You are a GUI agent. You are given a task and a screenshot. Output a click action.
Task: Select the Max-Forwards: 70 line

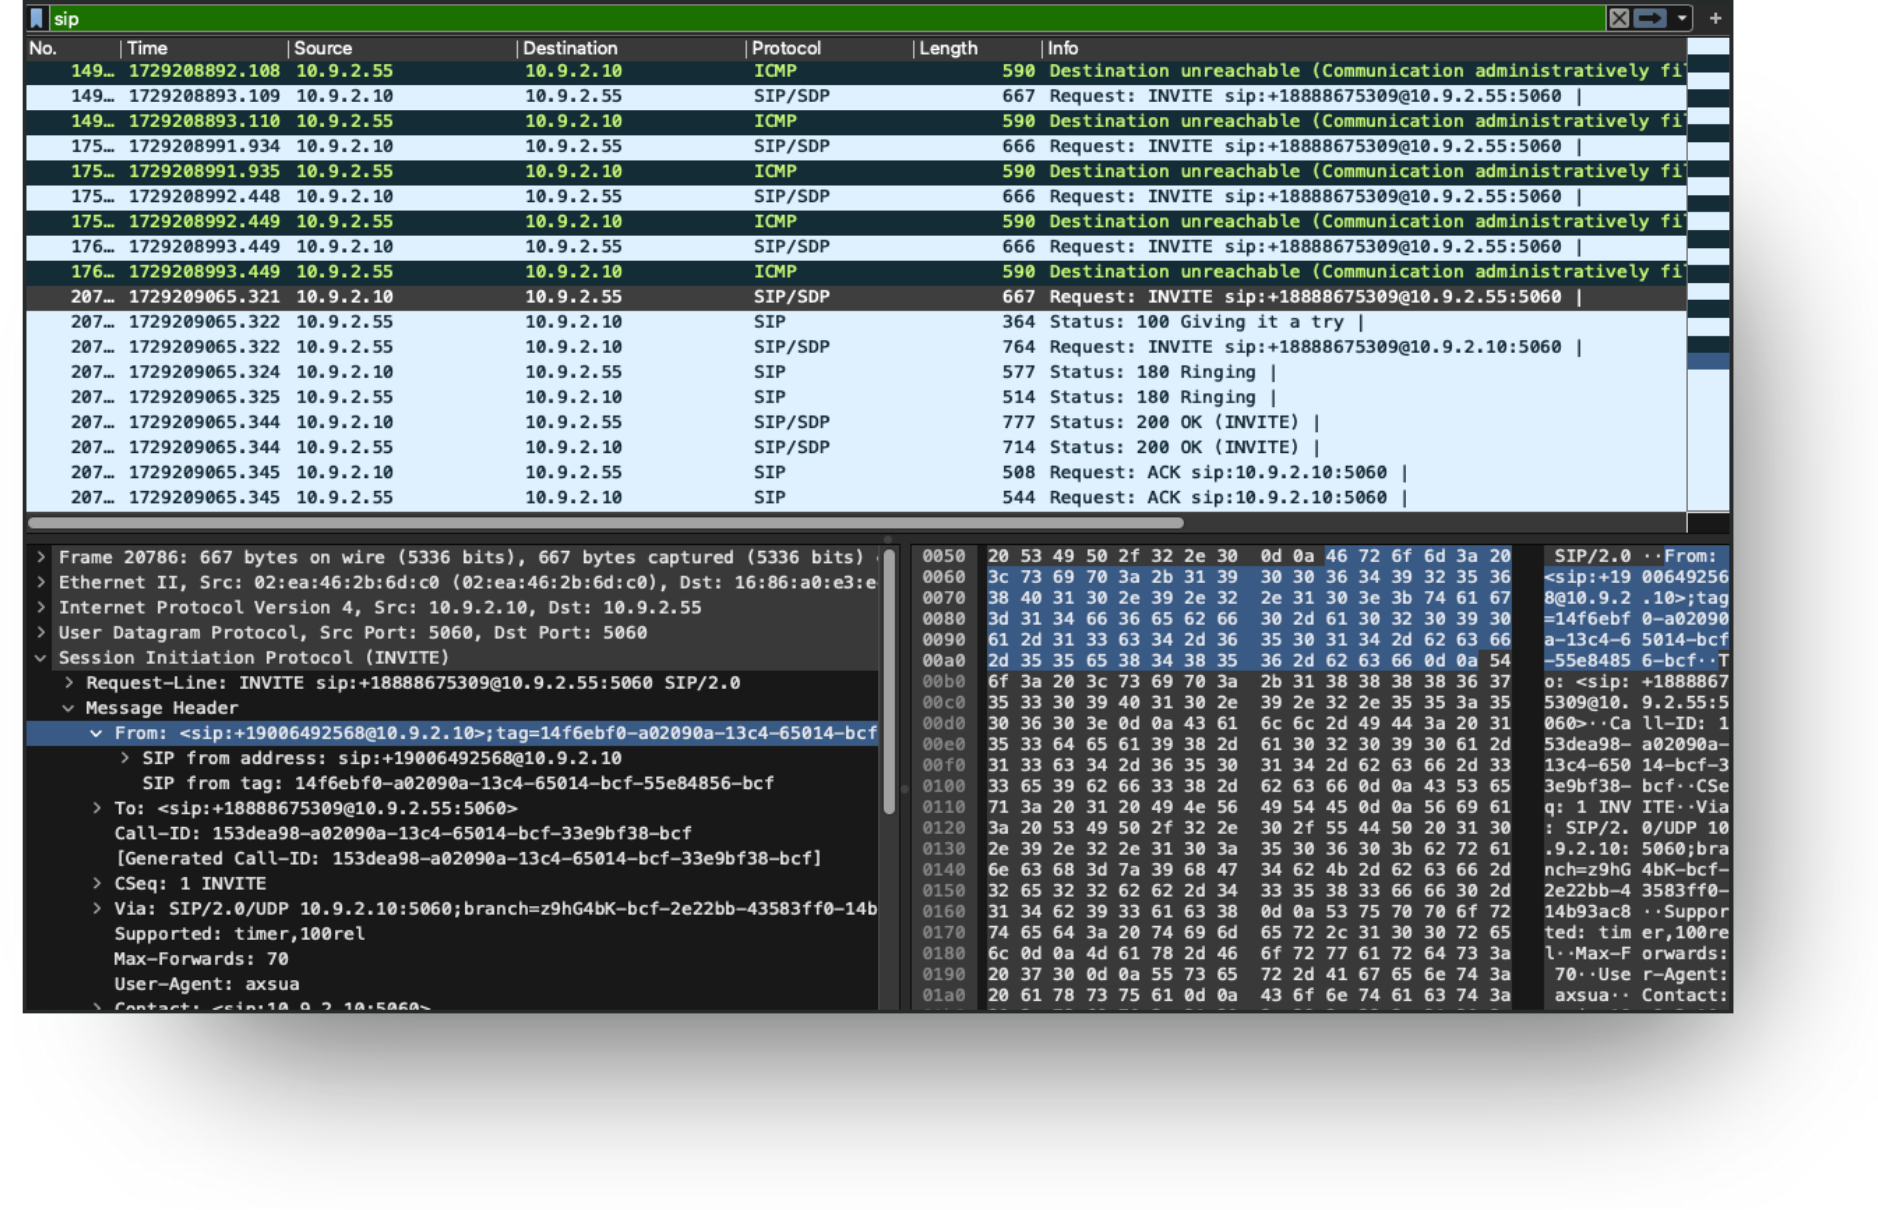coord(452,958)
